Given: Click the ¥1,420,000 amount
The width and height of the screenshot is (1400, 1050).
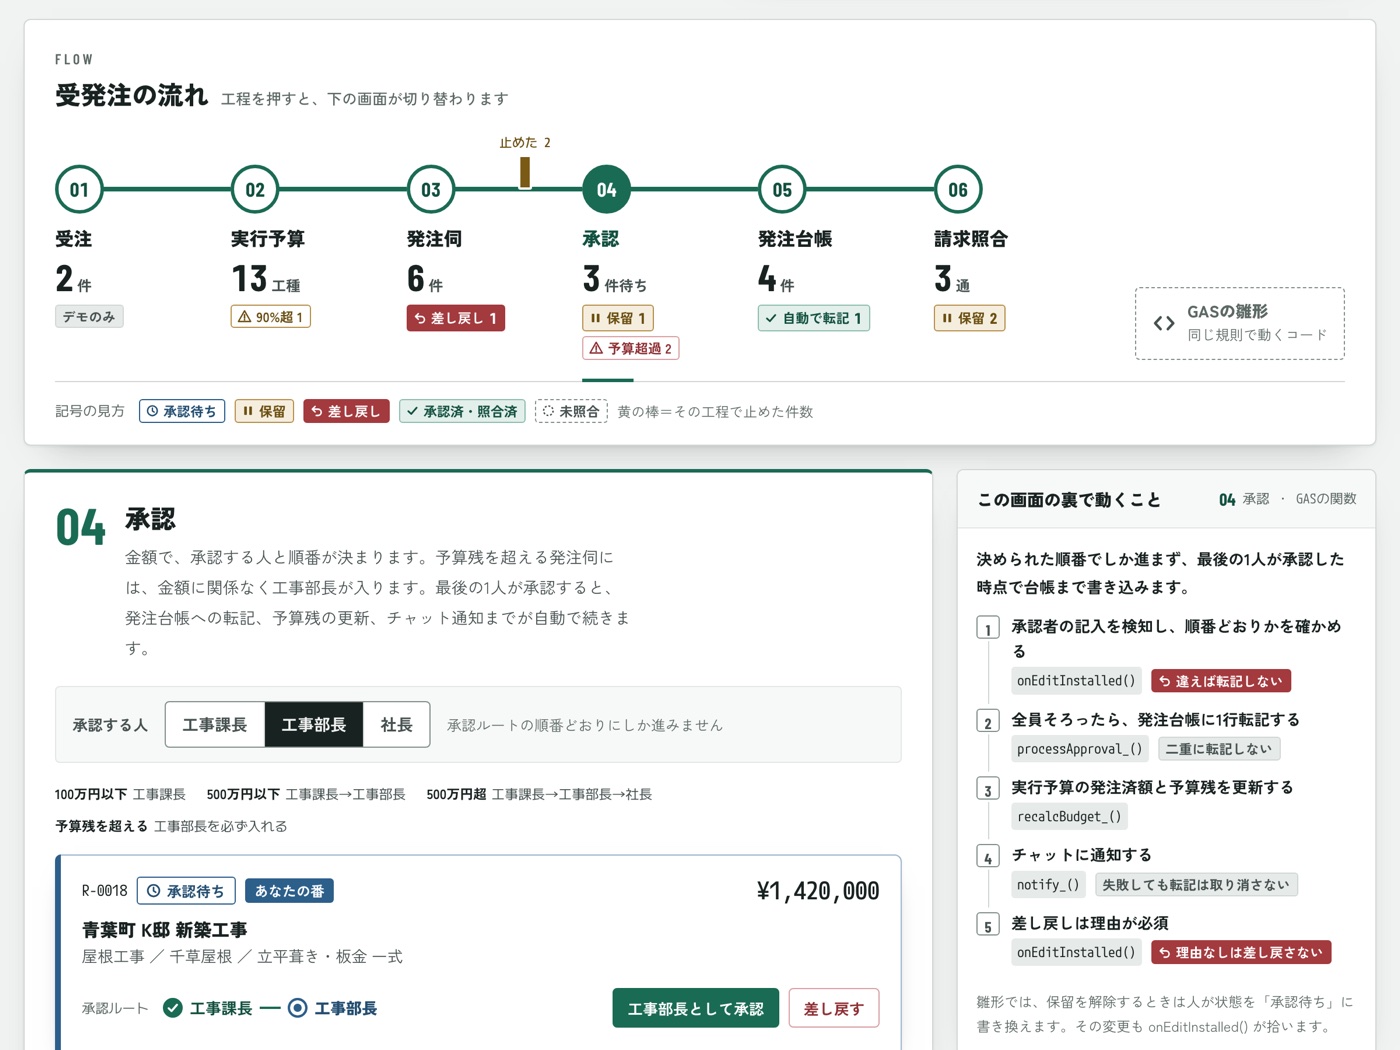Looking at the screenshot, I should [x=818, y=891].
